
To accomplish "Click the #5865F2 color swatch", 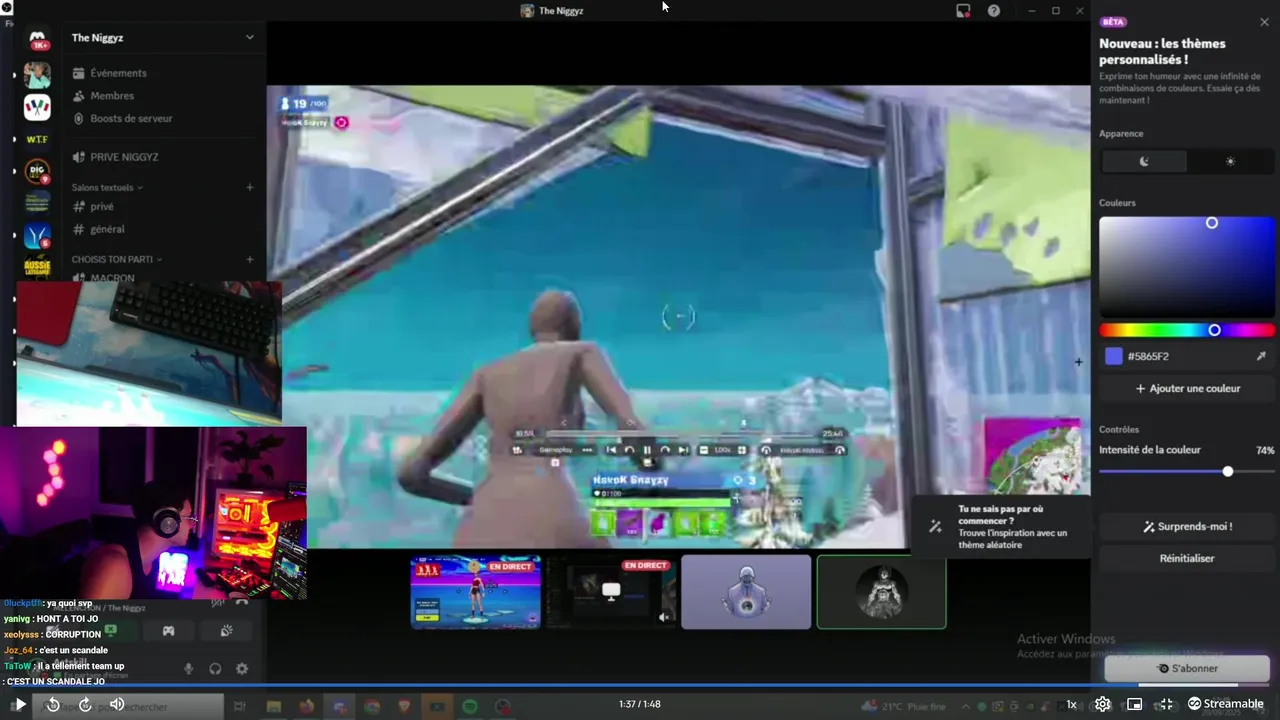I will point(1113,356).
